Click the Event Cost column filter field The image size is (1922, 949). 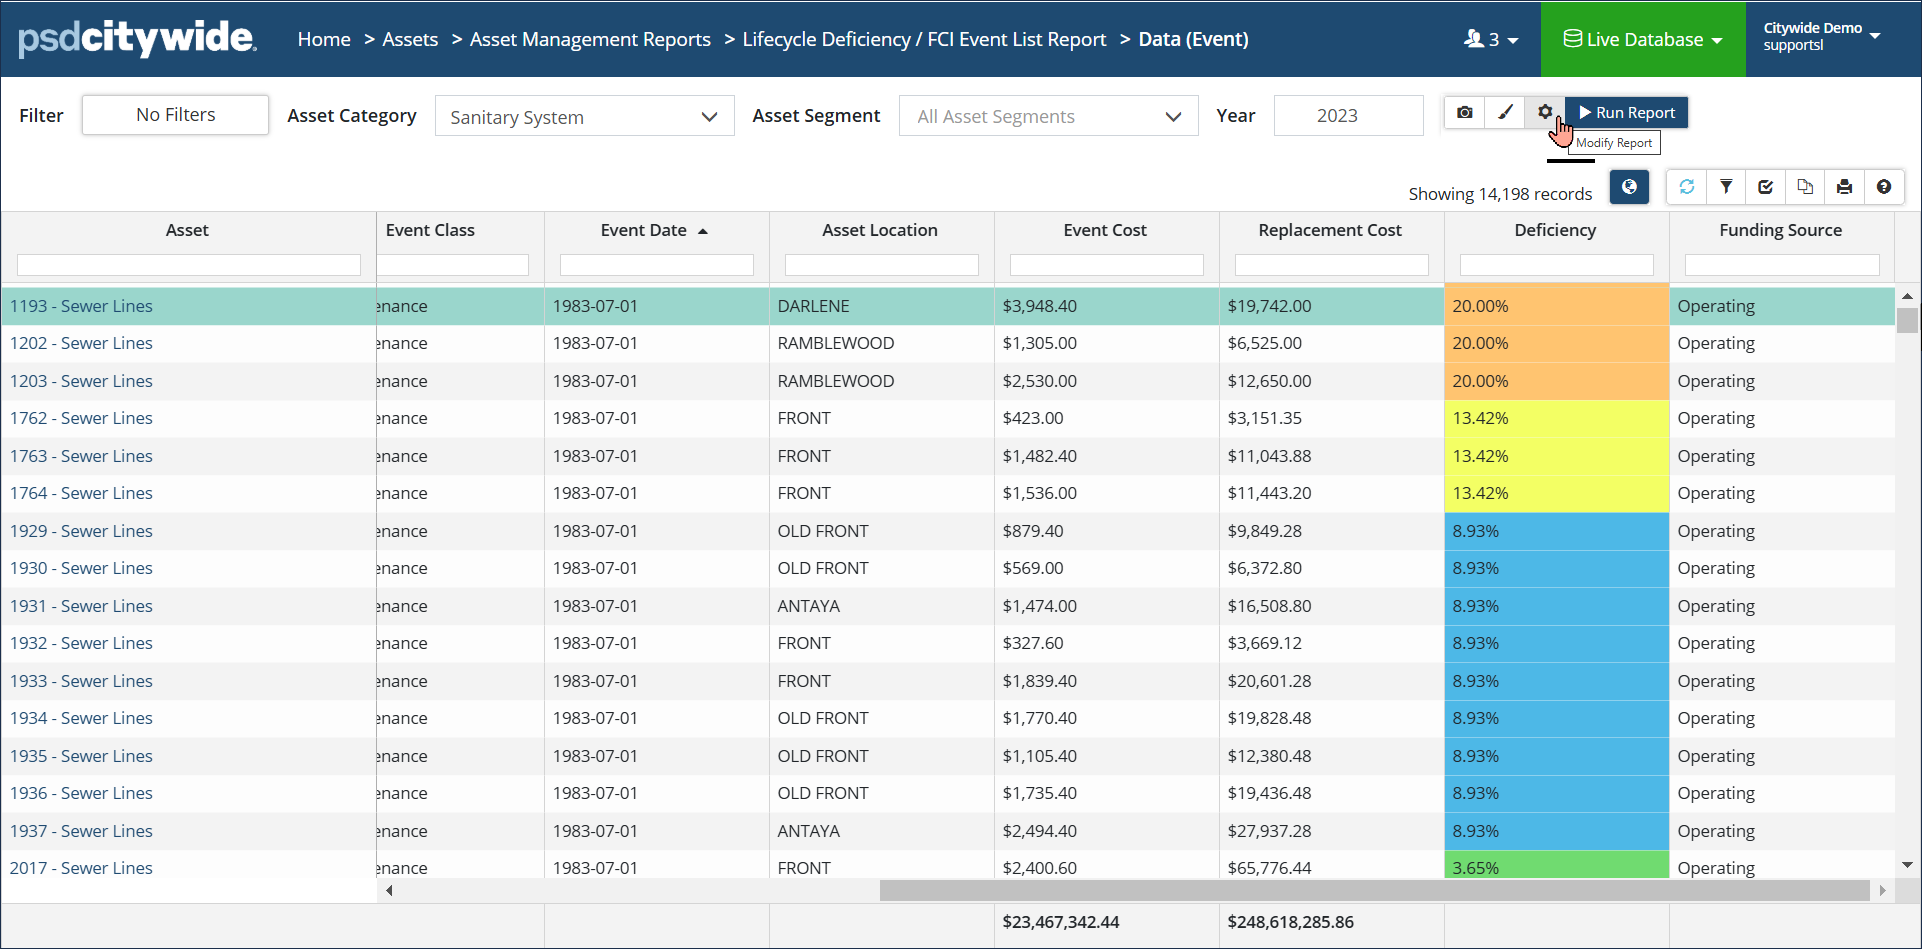pyautogui.click(x=1106, y=265)
